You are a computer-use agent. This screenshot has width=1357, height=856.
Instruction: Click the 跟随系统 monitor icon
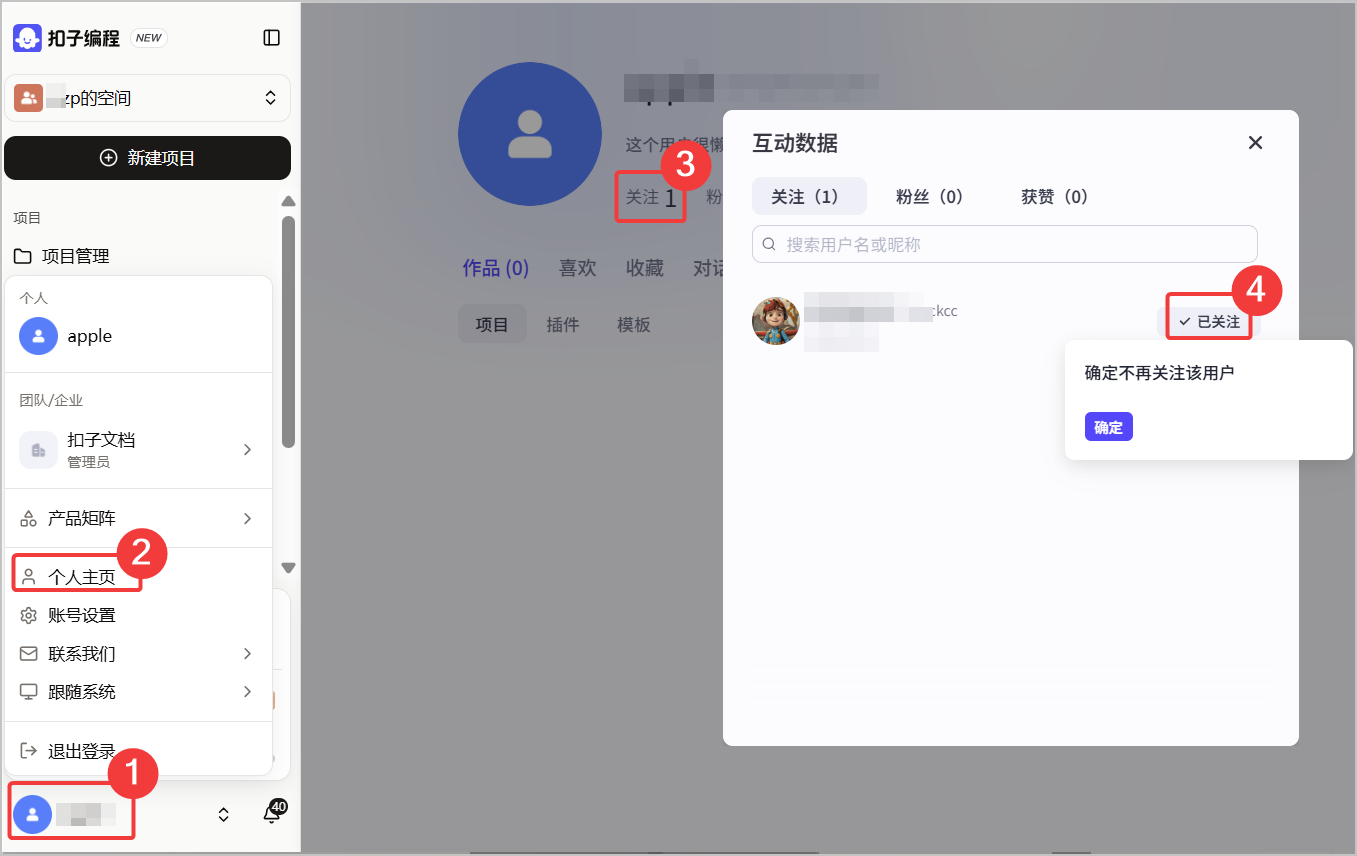[x=29, y=692]
